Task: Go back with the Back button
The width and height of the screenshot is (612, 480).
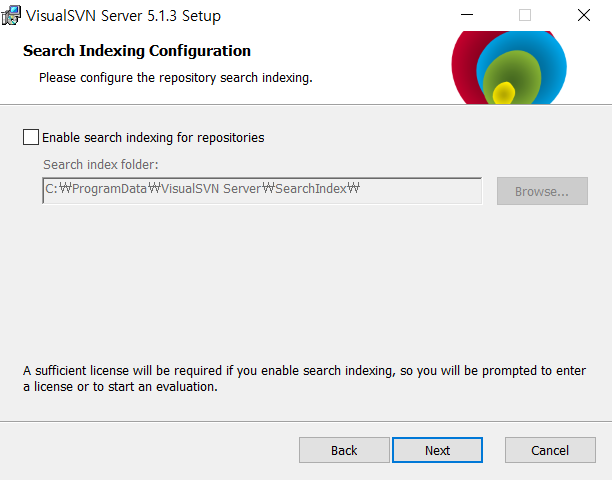Action: click(344, 450)
